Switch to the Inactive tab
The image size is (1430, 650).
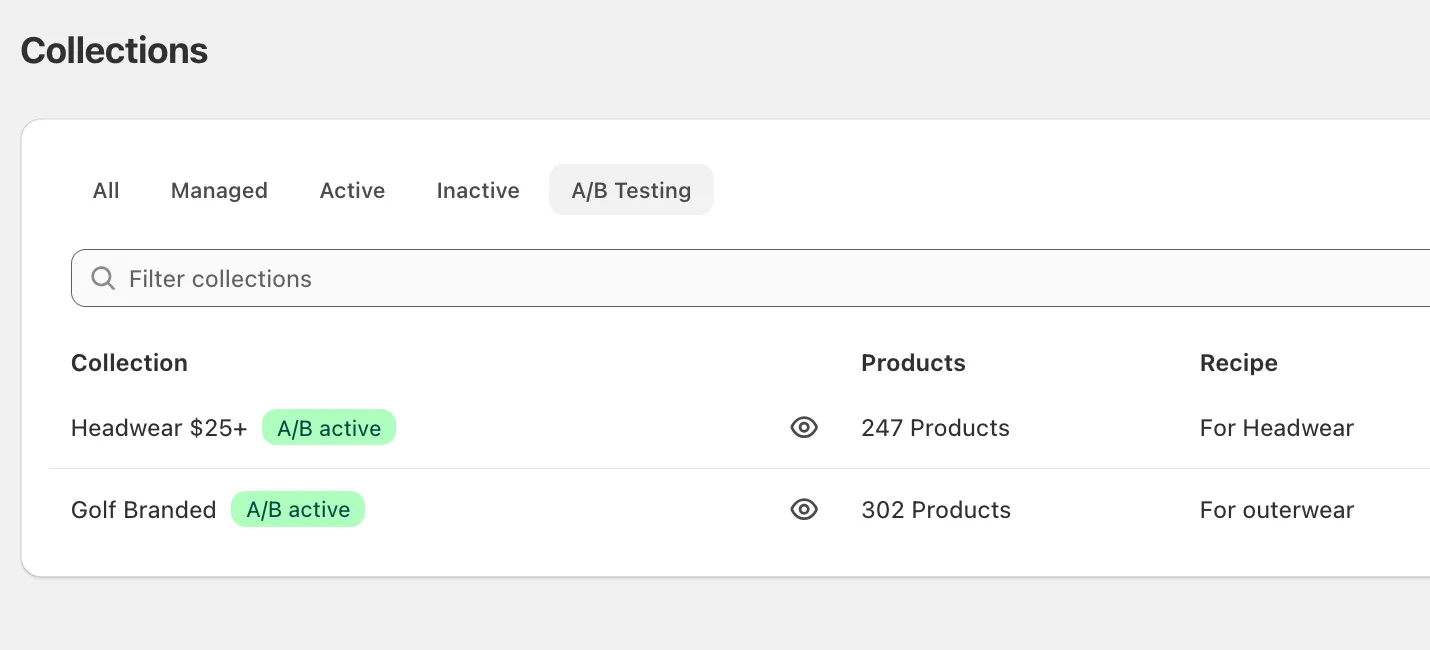tap(478, 190)
